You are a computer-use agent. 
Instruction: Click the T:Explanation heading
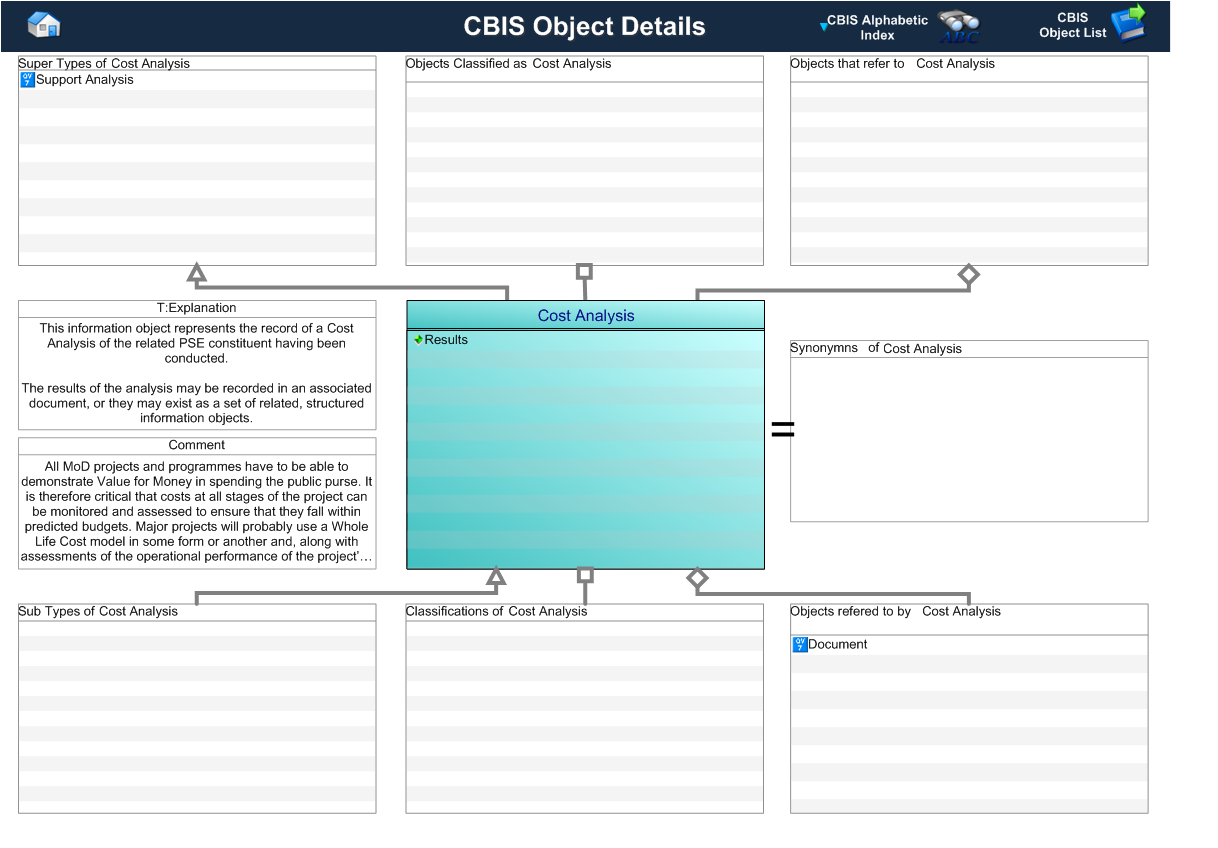coord(197,308)
